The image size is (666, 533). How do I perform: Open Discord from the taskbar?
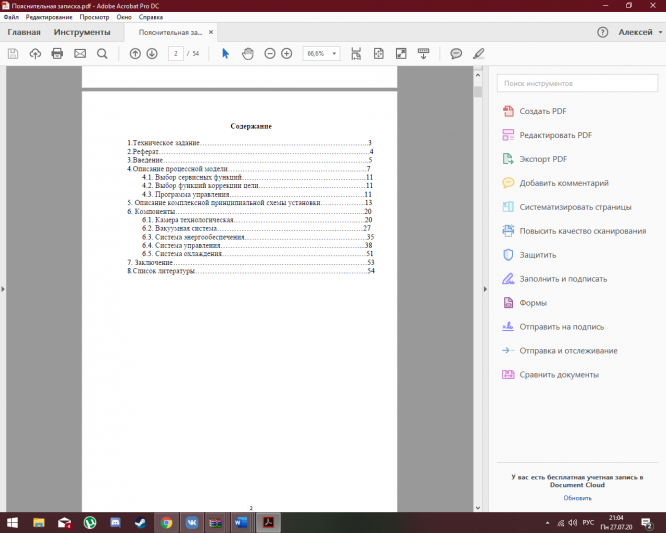click(115, 523)
